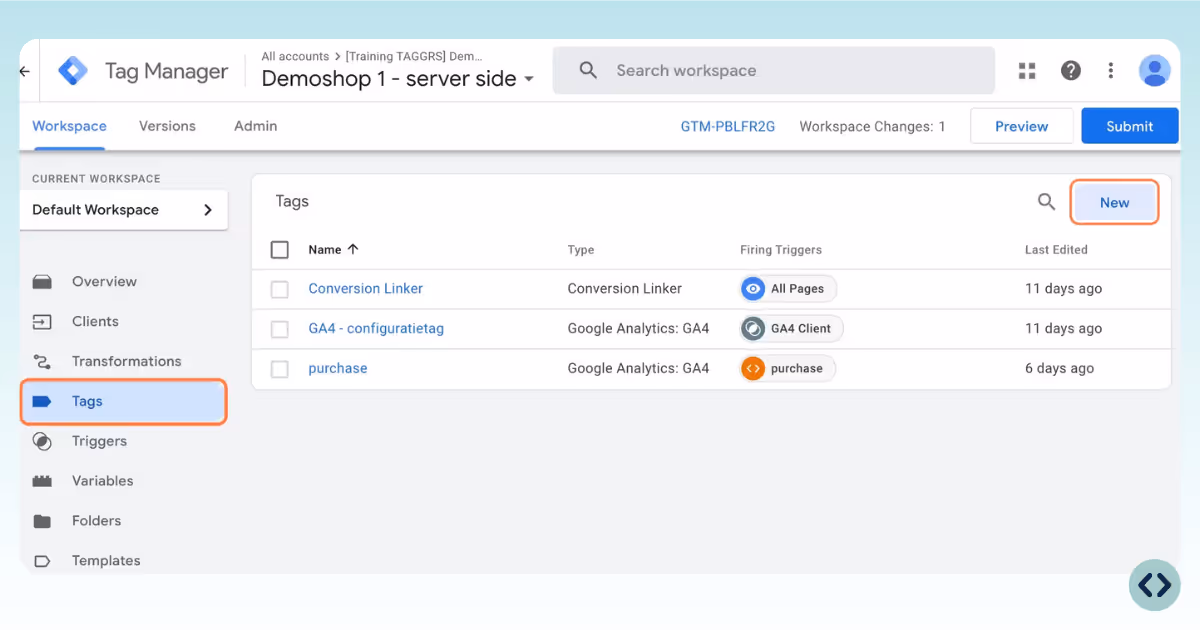Image resolution: width=1200 pixels, height=630 pixels.
Task: Check the purchase row checkbox
Action: 280,369
